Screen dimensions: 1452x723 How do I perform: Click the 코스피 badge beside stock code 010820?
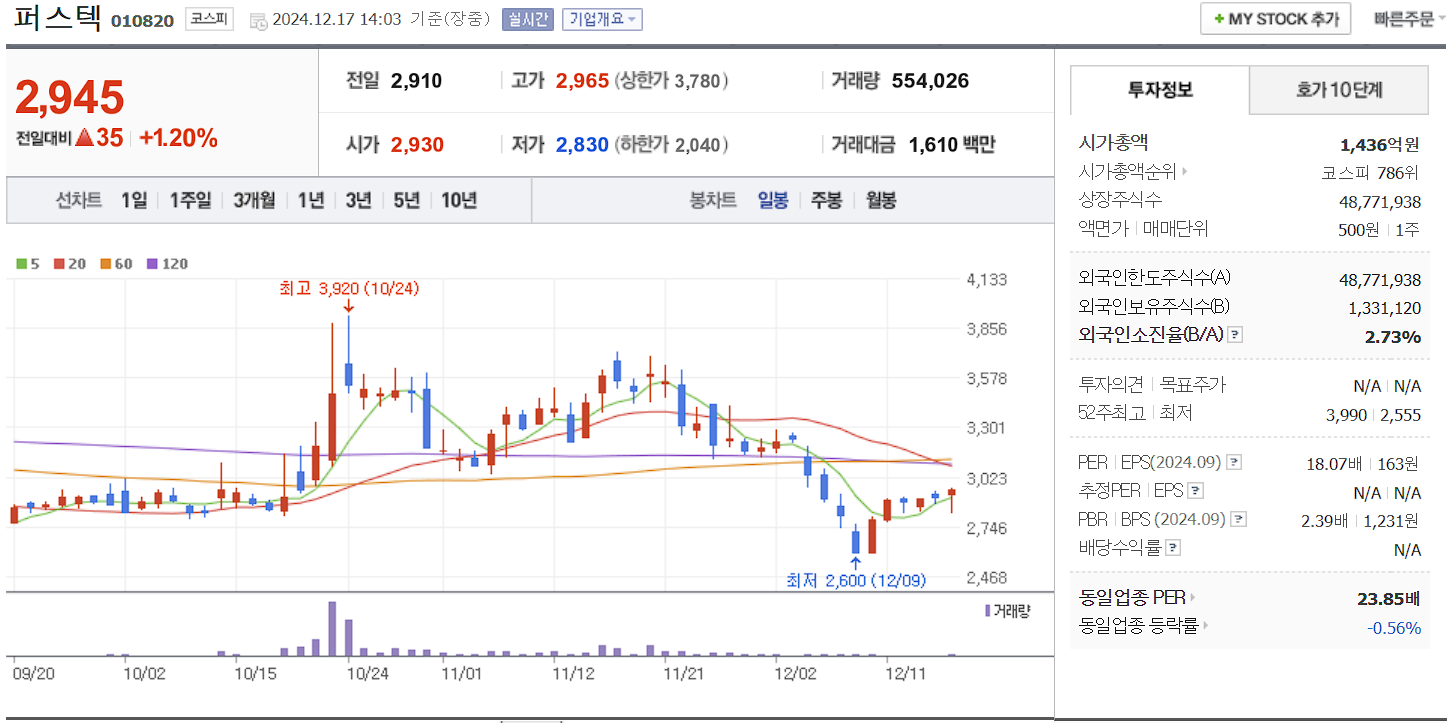208,20
